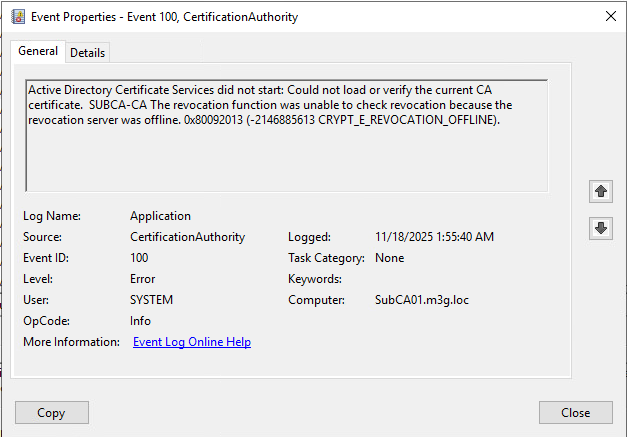Click the Level value Error
The height and width of the screenshot is (437, 627).
pos(143,279)
